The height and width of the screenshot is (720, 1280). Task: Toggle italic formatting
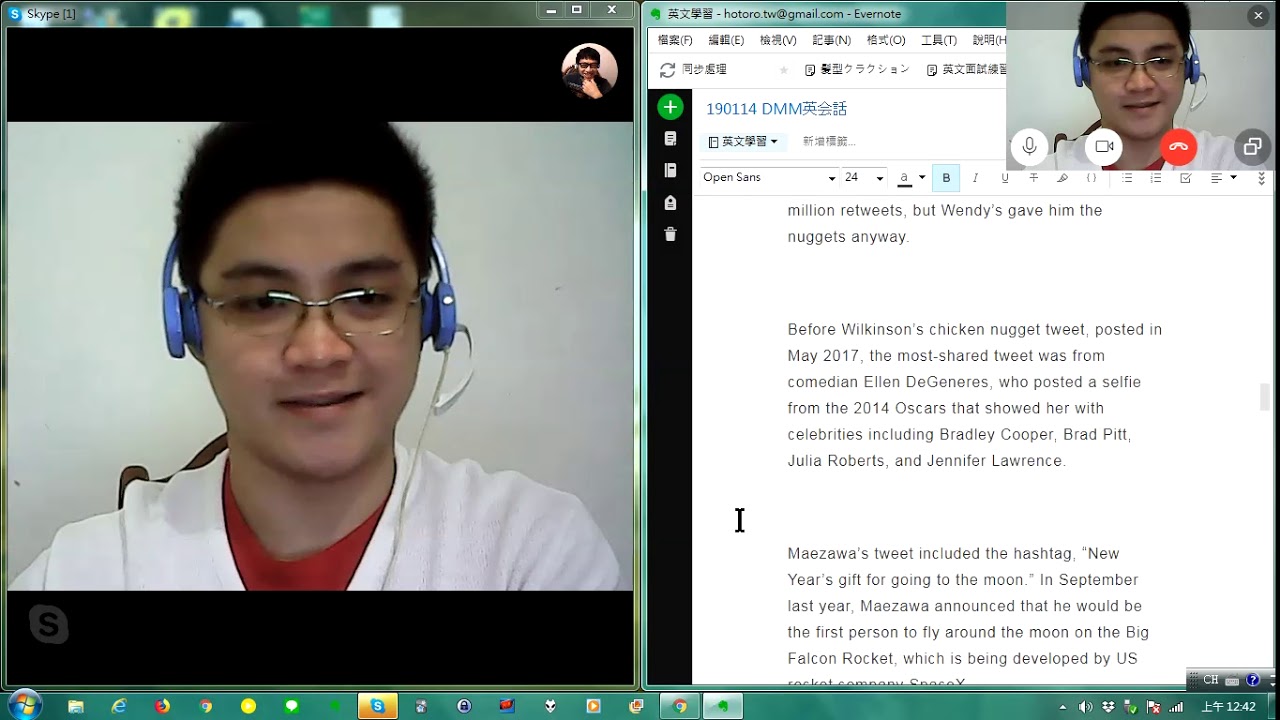[975, 178]
